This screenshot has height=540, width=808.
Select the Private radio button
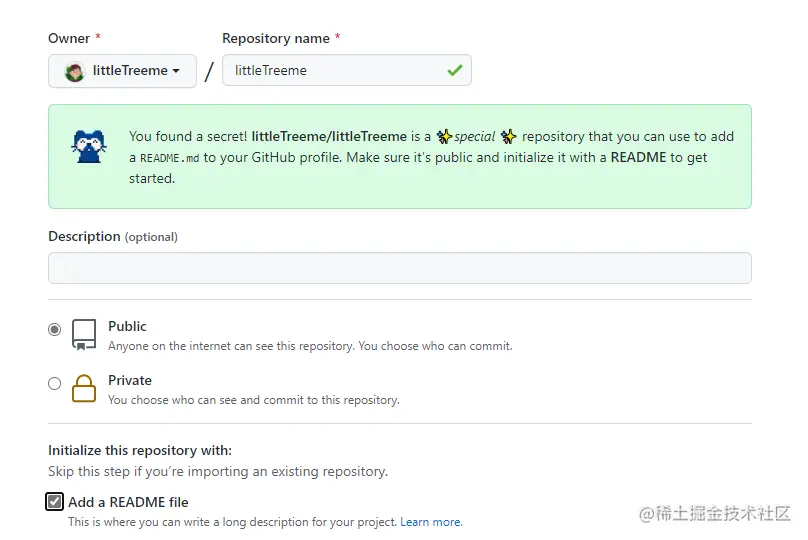54,383
